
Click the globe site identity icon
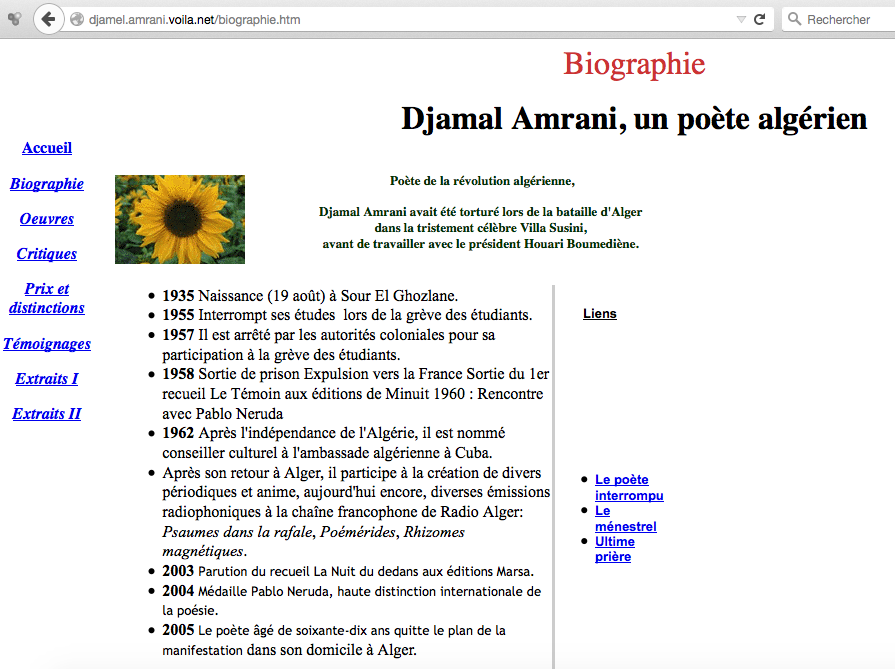click(77, 19)
